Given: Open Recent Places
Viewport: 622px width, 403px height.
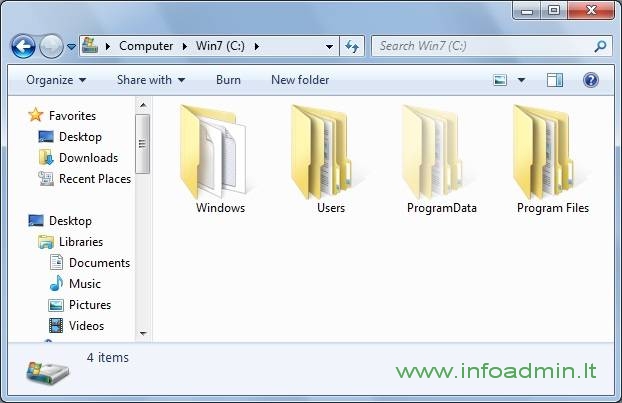Looking at the screenshot, I should [95, 179].
